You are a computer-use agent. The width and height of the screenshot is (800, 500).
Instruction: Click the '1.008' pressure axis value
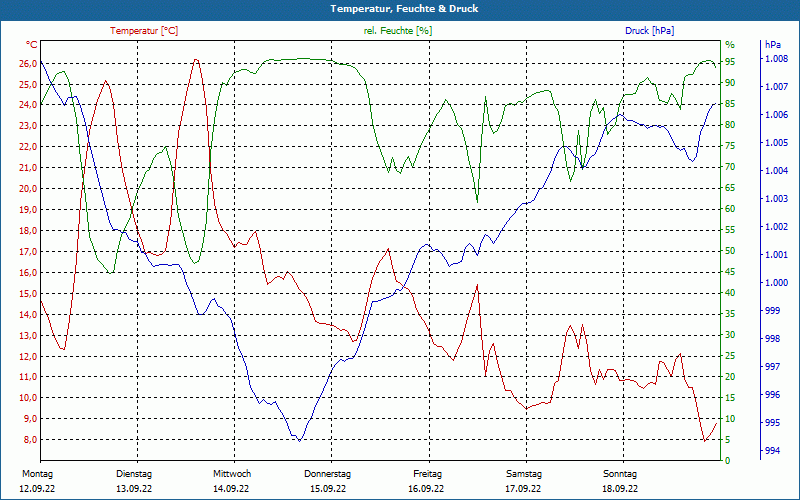[777, 59]
